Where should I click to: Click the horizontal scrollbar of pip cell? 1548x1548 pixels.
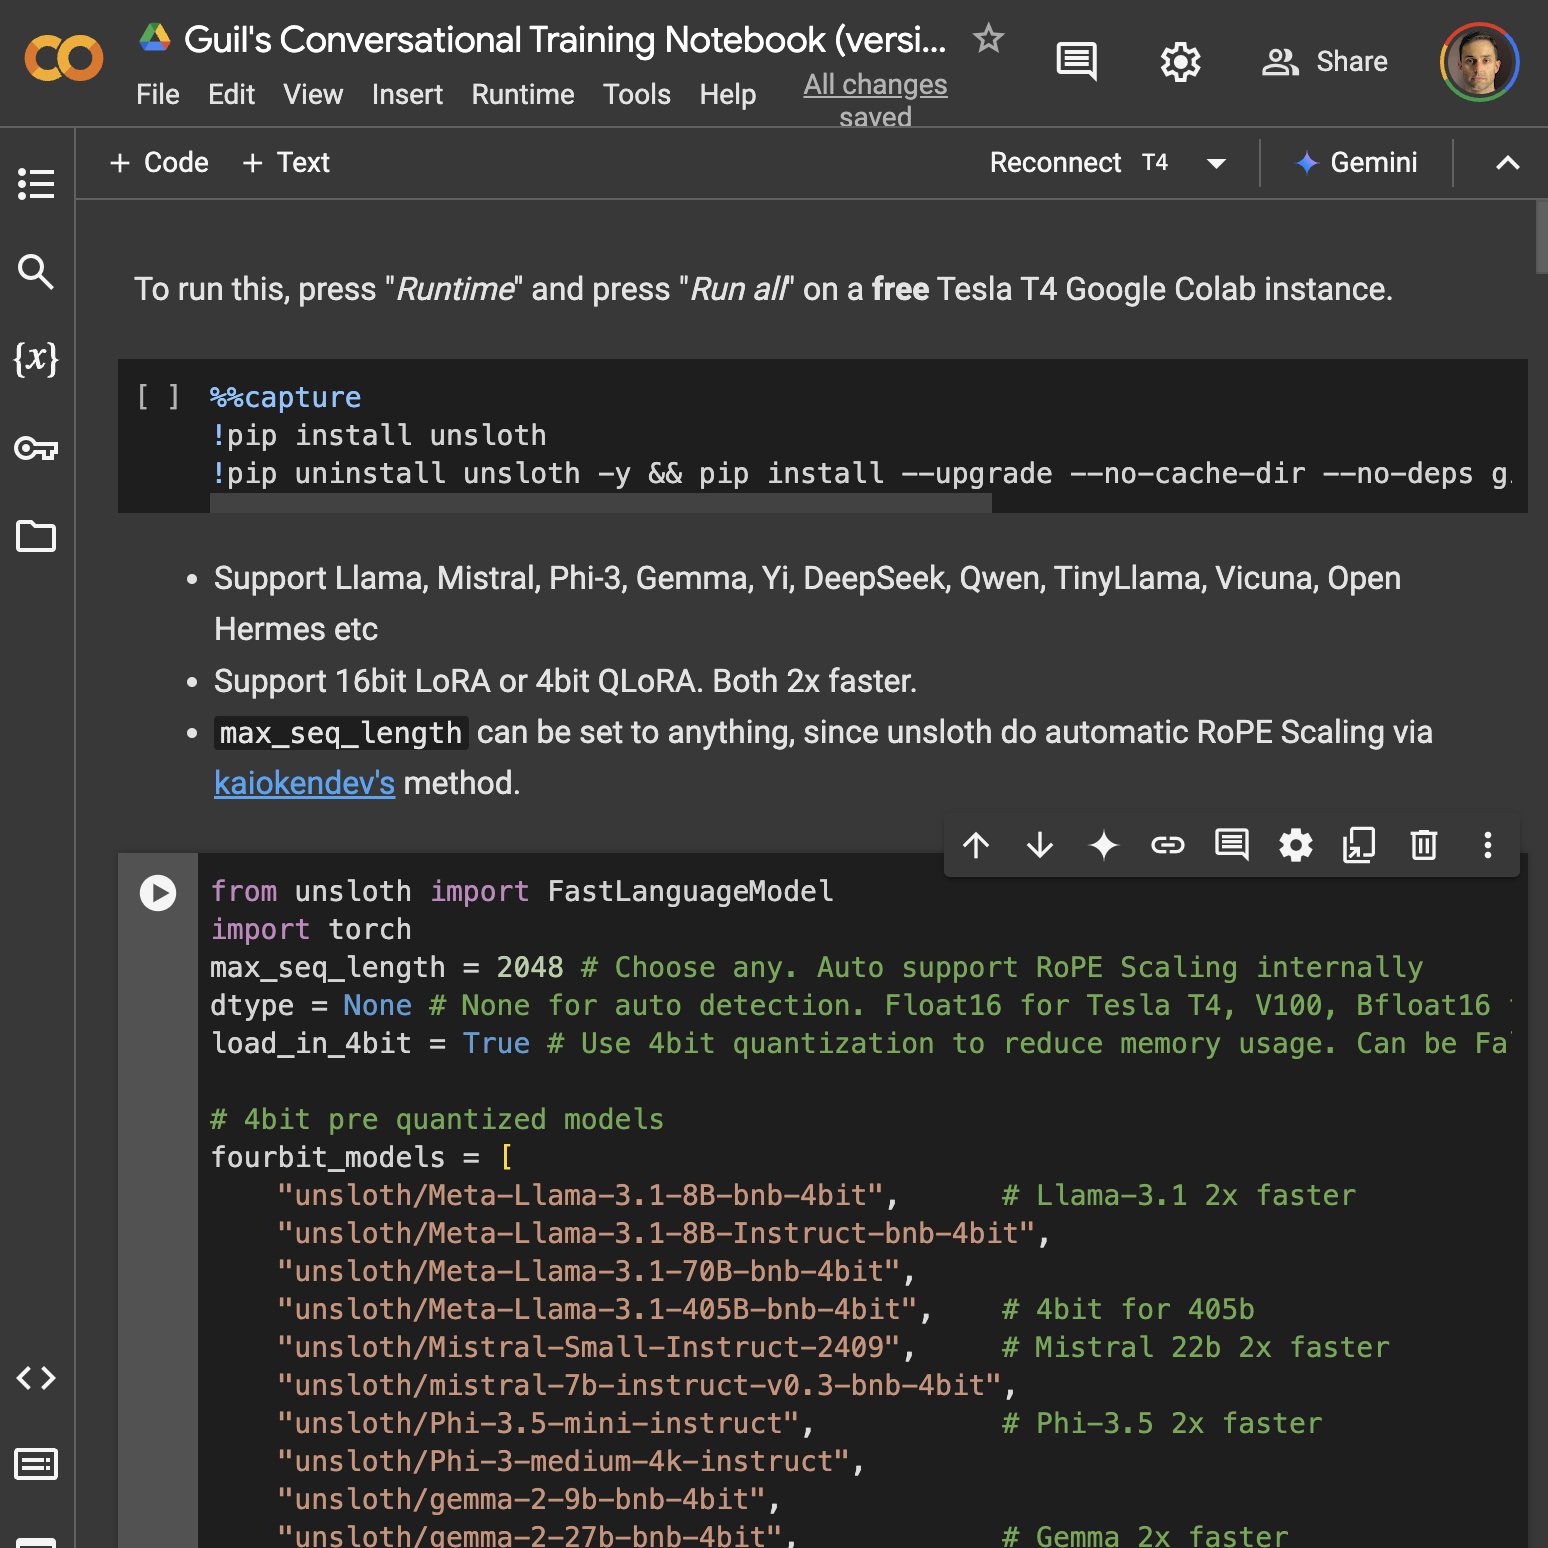600,504
